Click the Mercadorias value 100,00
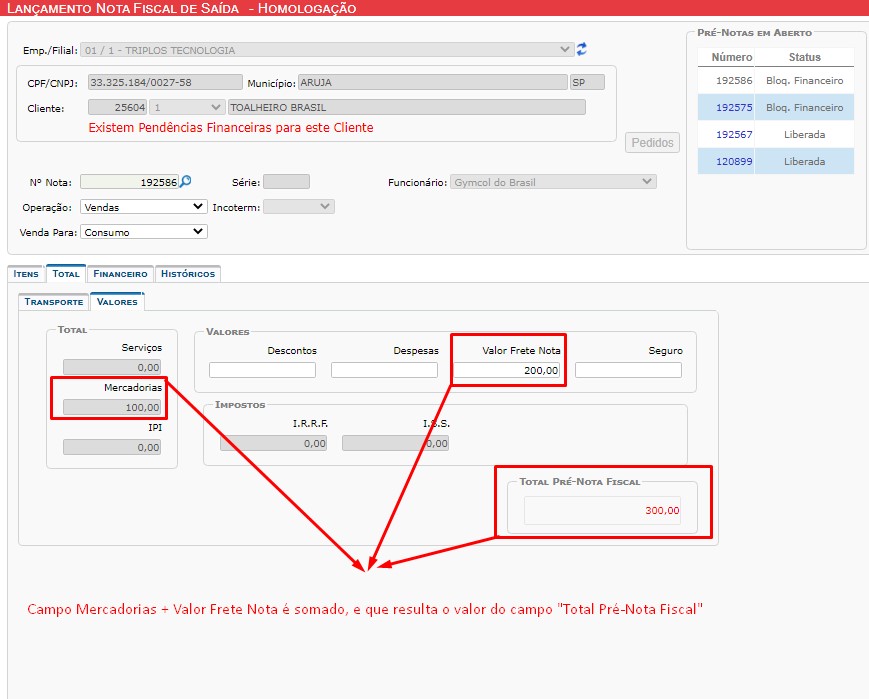 112,407
